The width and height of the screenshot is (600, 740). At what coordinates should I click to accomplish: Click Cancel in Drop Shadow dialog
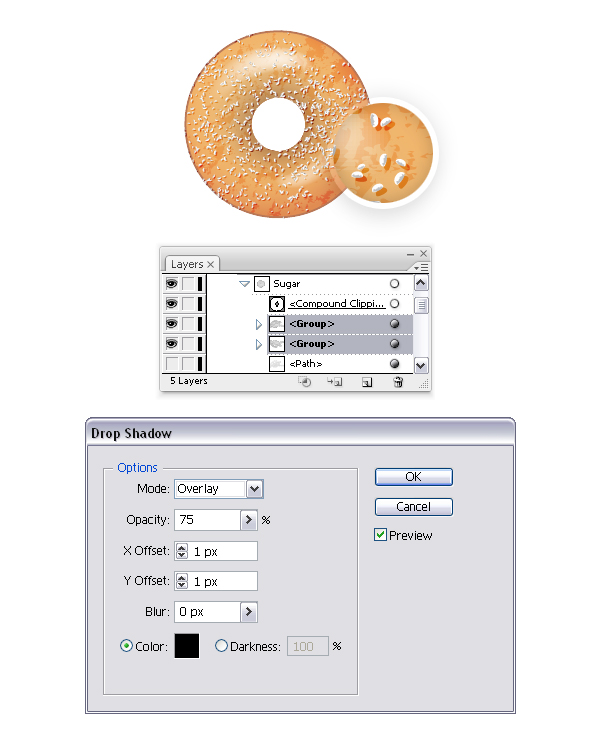click(x=414, y=507)
